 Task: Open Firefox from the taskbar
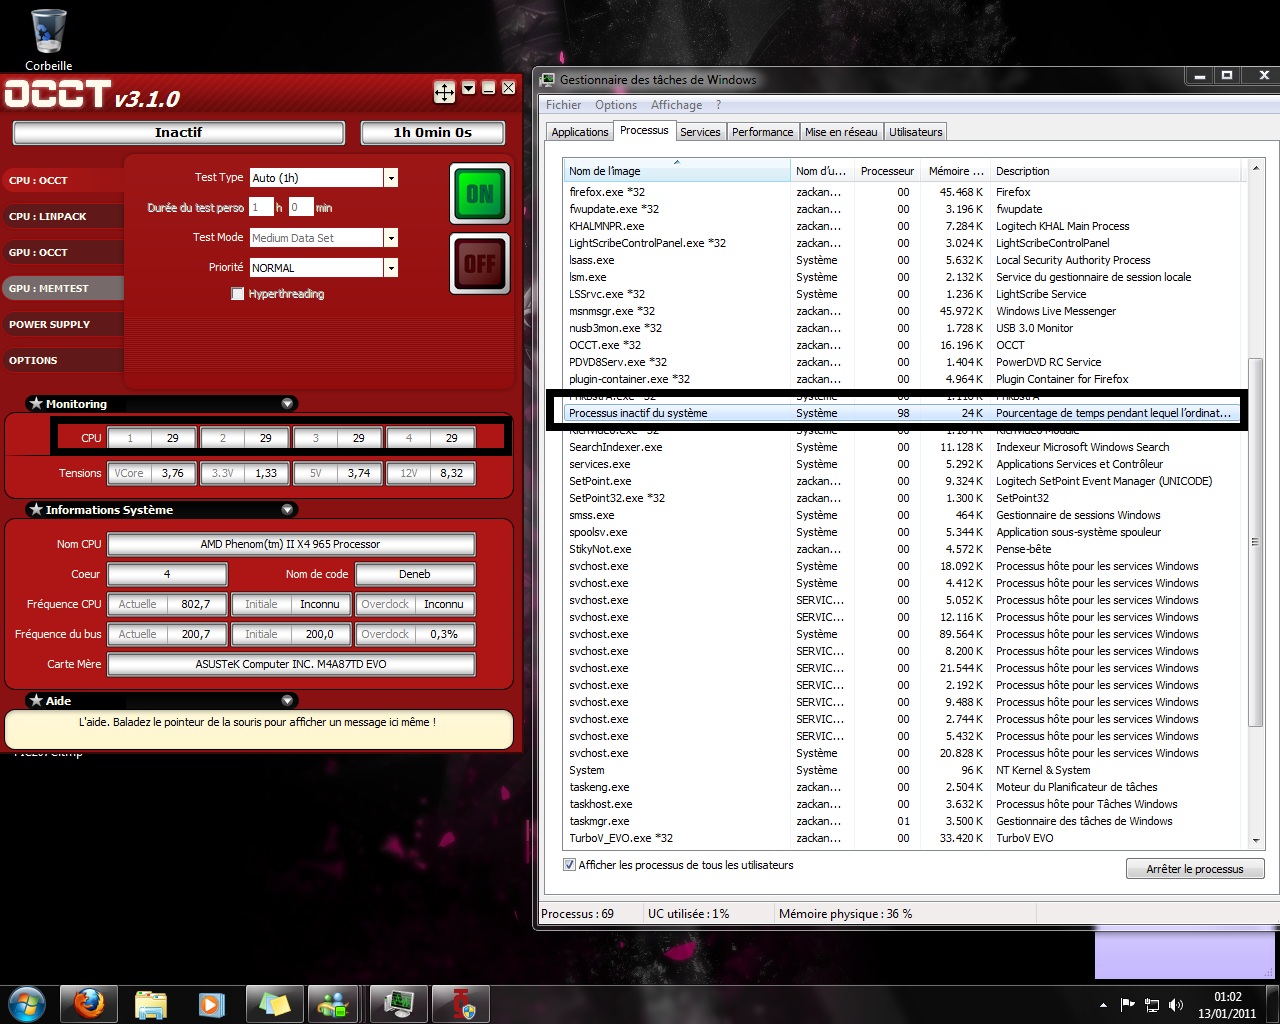[89, 1003]
